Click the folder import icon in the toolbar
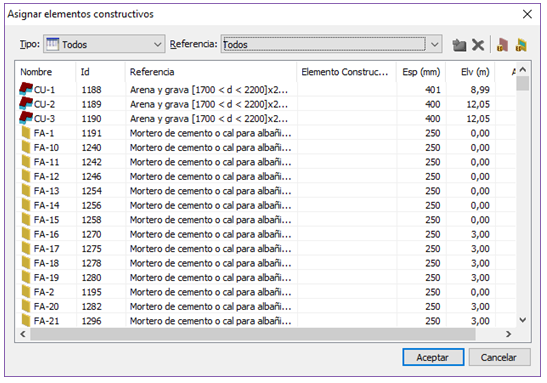Image resolution: width=547 pixels, height=383 pixels. coord(459,45)
